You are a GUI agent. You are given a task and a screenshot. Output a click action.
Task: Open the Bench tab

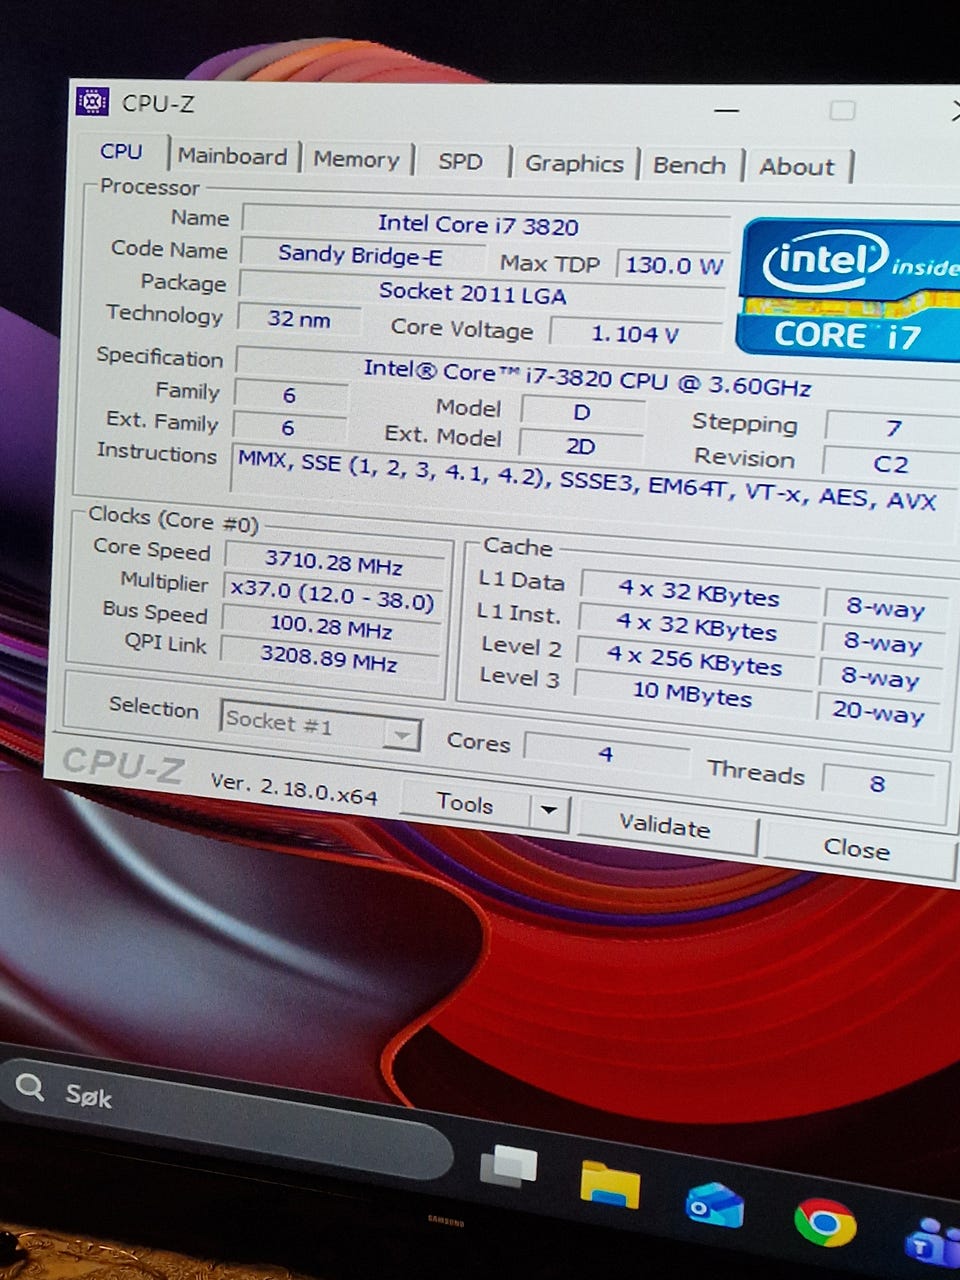pos(690,165)
